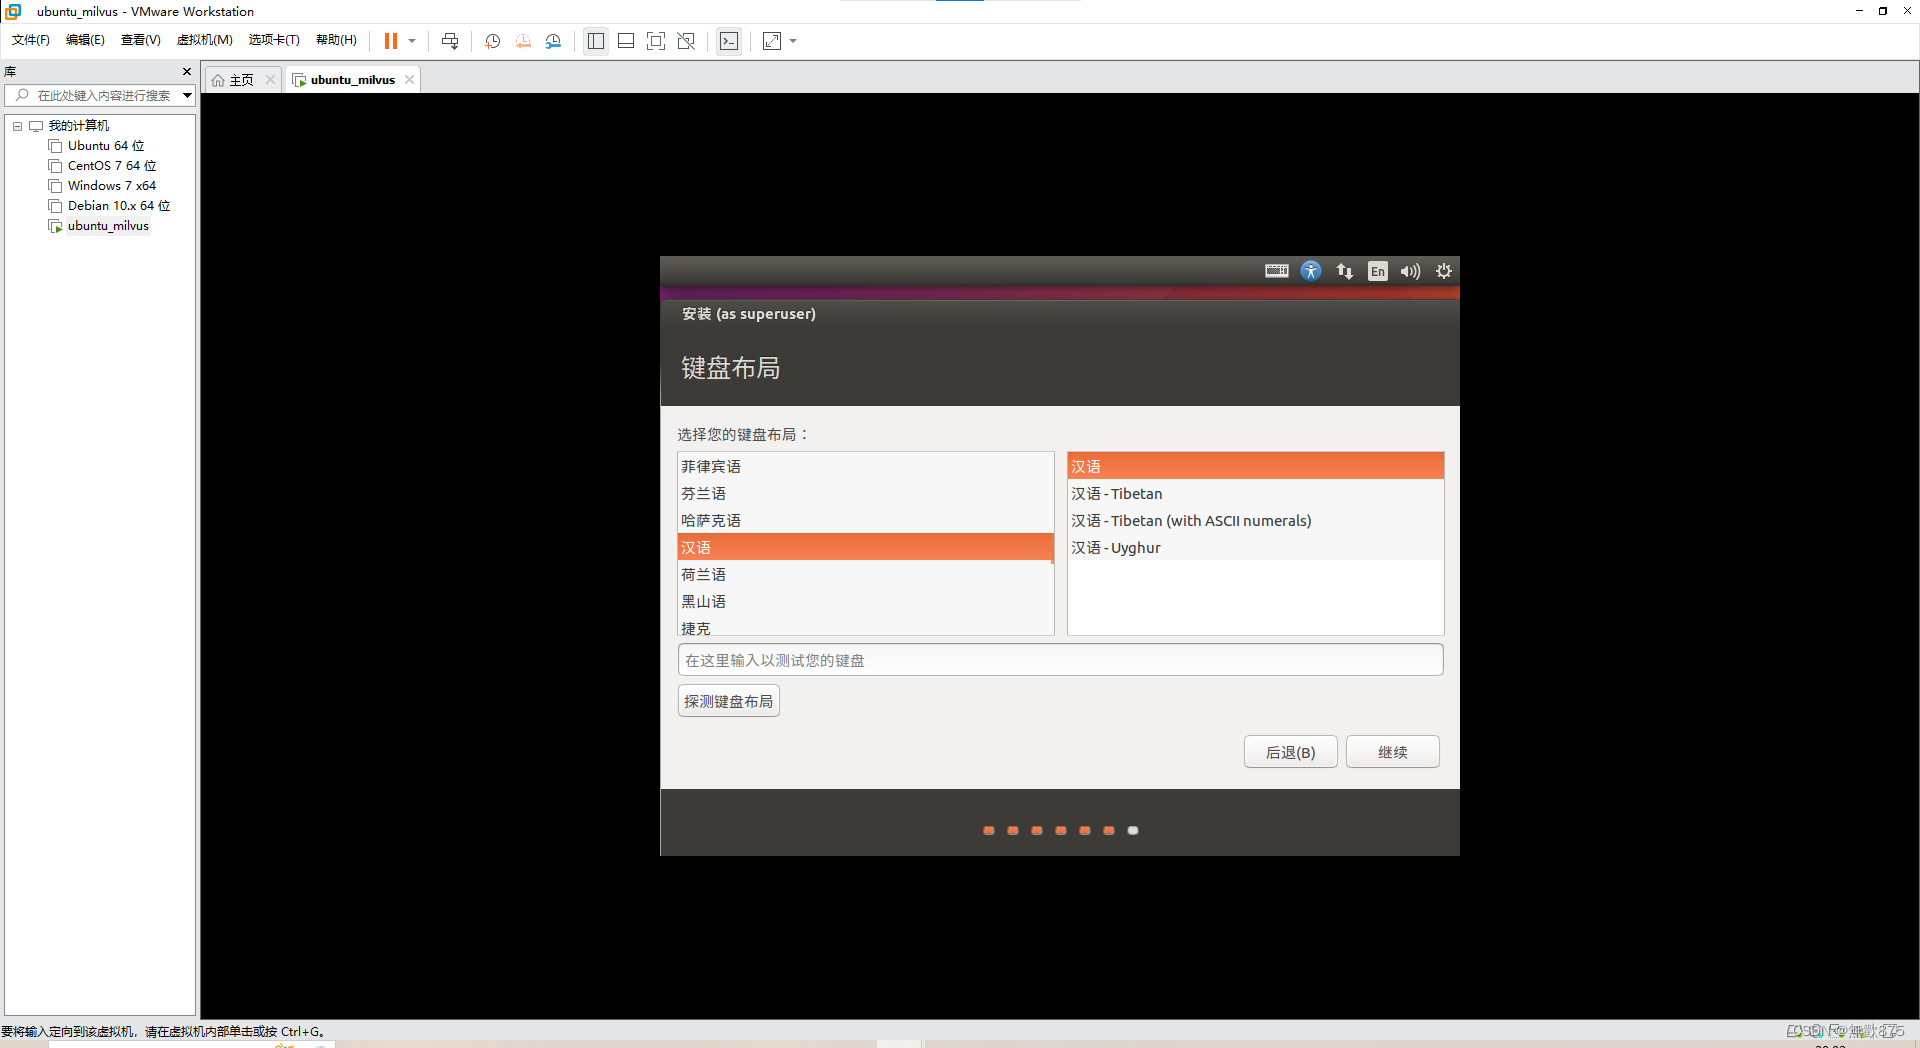Click the stretch guest display icon
Image resolution: width=1920 pixels, height=1048 pixels.
pos(772,41)
